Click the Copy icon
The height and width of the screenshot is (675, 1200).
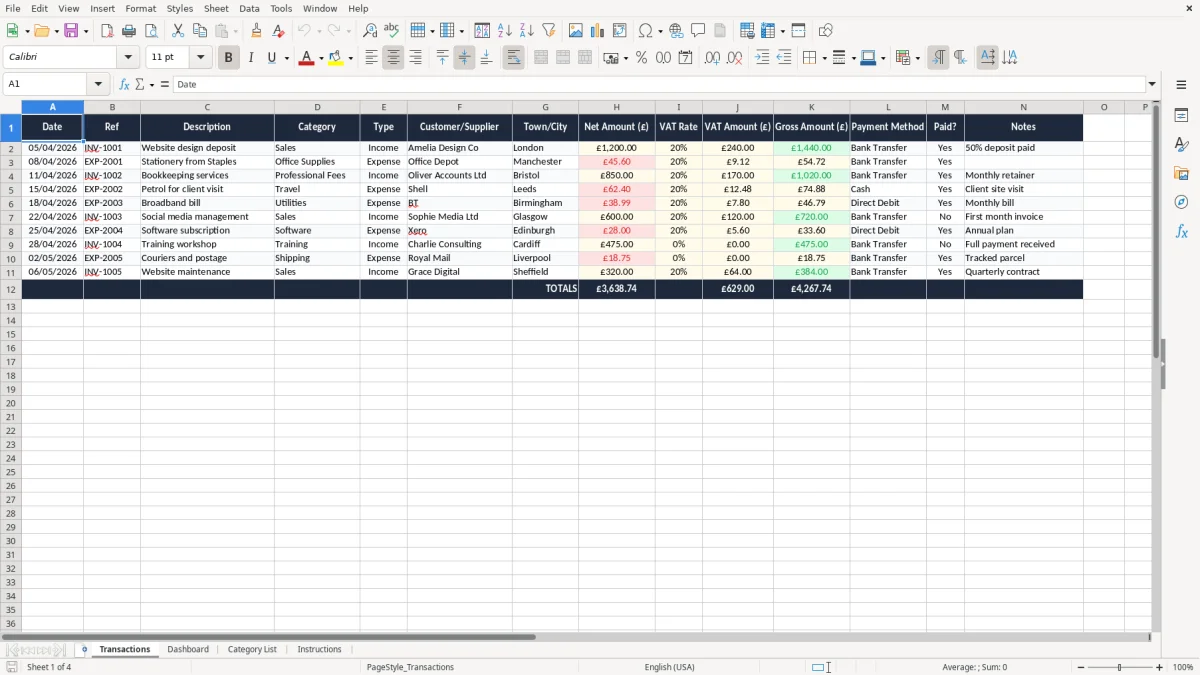point(200,31)
